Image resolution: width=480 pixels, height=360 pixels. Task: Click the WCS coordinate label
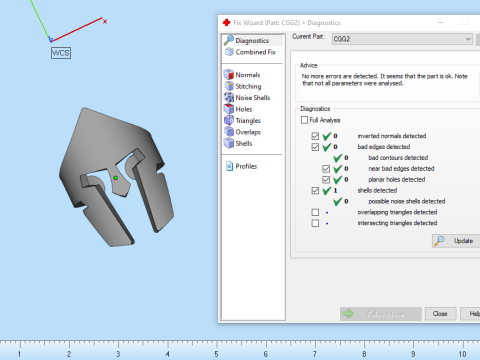[61, 53]
